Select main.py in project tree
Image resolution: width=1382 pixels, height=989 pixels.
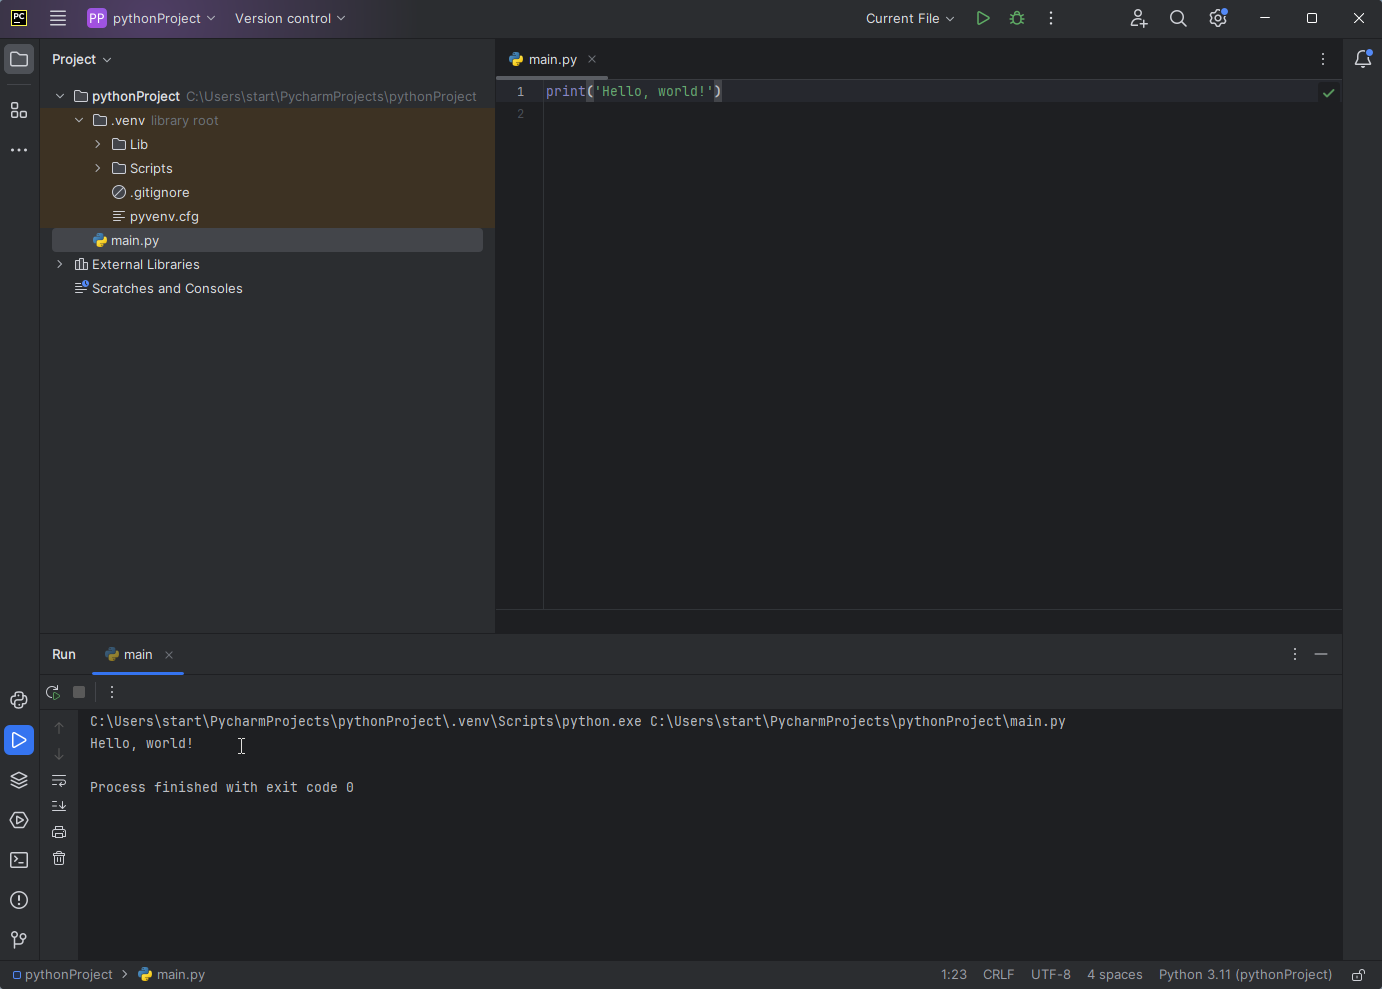[x=267, y=240]
